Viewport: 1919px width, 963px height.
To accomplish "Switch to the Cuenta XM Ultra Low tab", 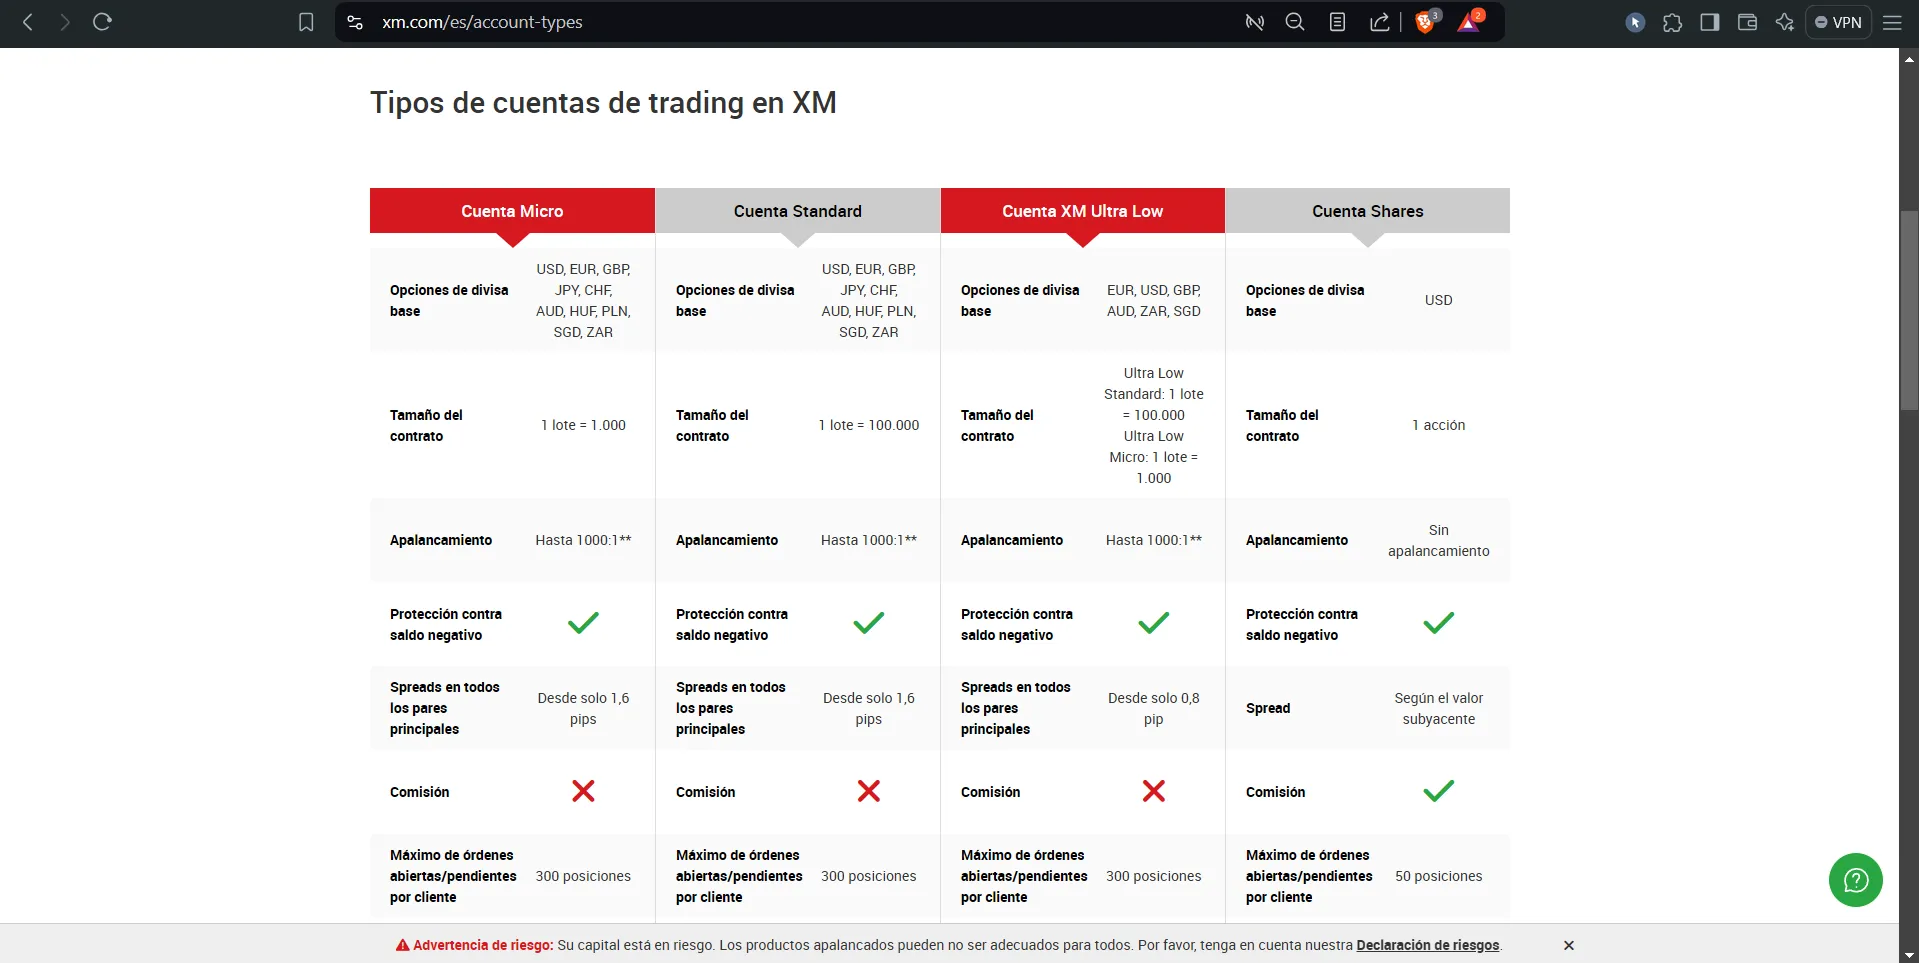I will tap(1083, 211).
